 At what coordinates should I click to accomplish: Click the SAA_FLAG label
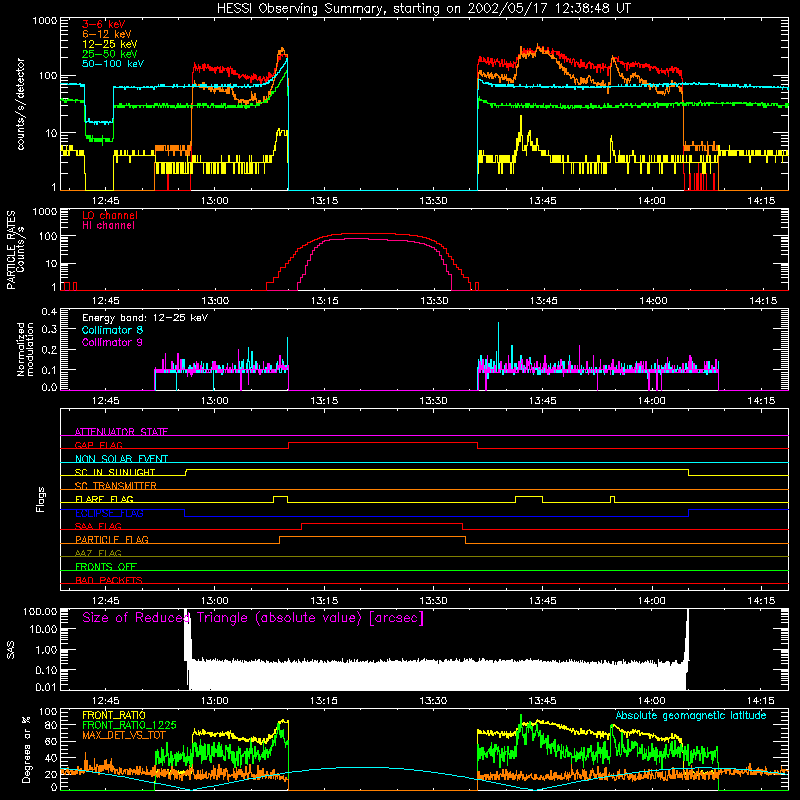click(98, 526)
